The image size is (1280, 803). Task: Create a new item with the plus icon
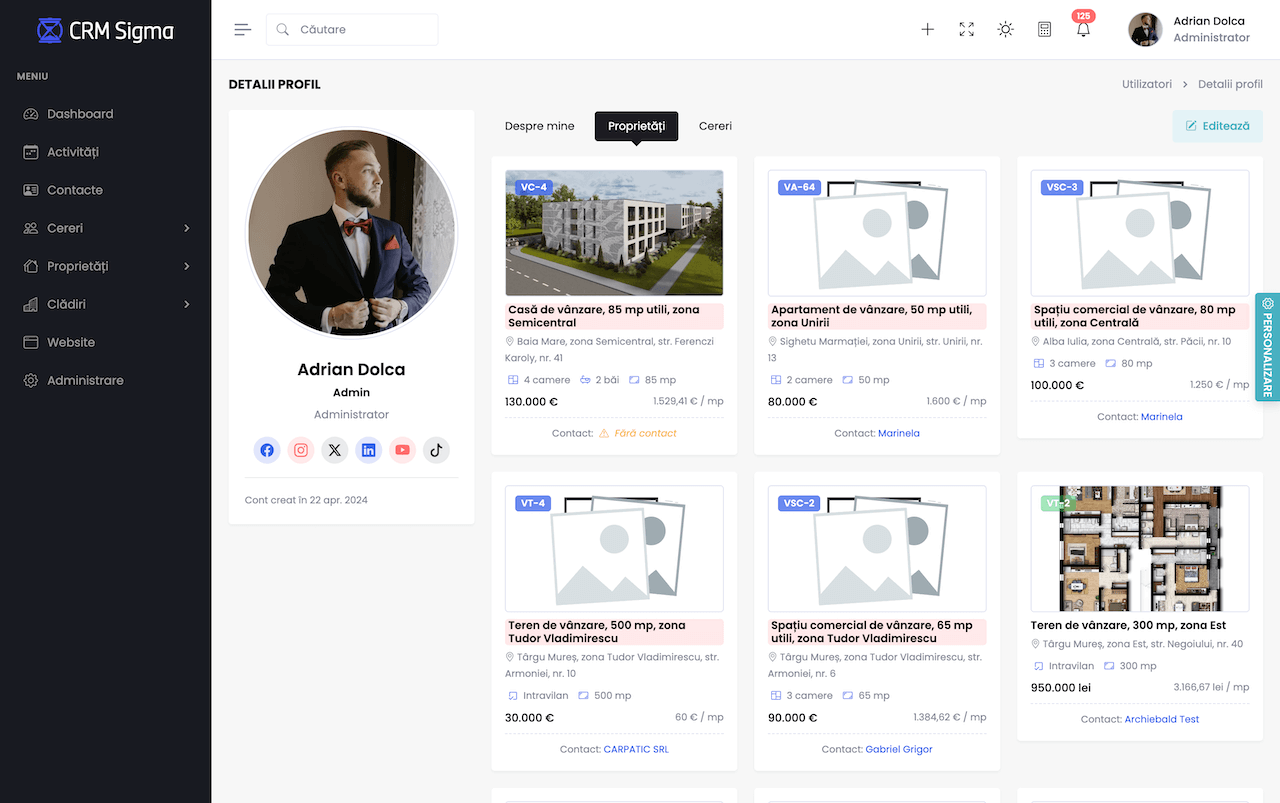pos(927,29)
